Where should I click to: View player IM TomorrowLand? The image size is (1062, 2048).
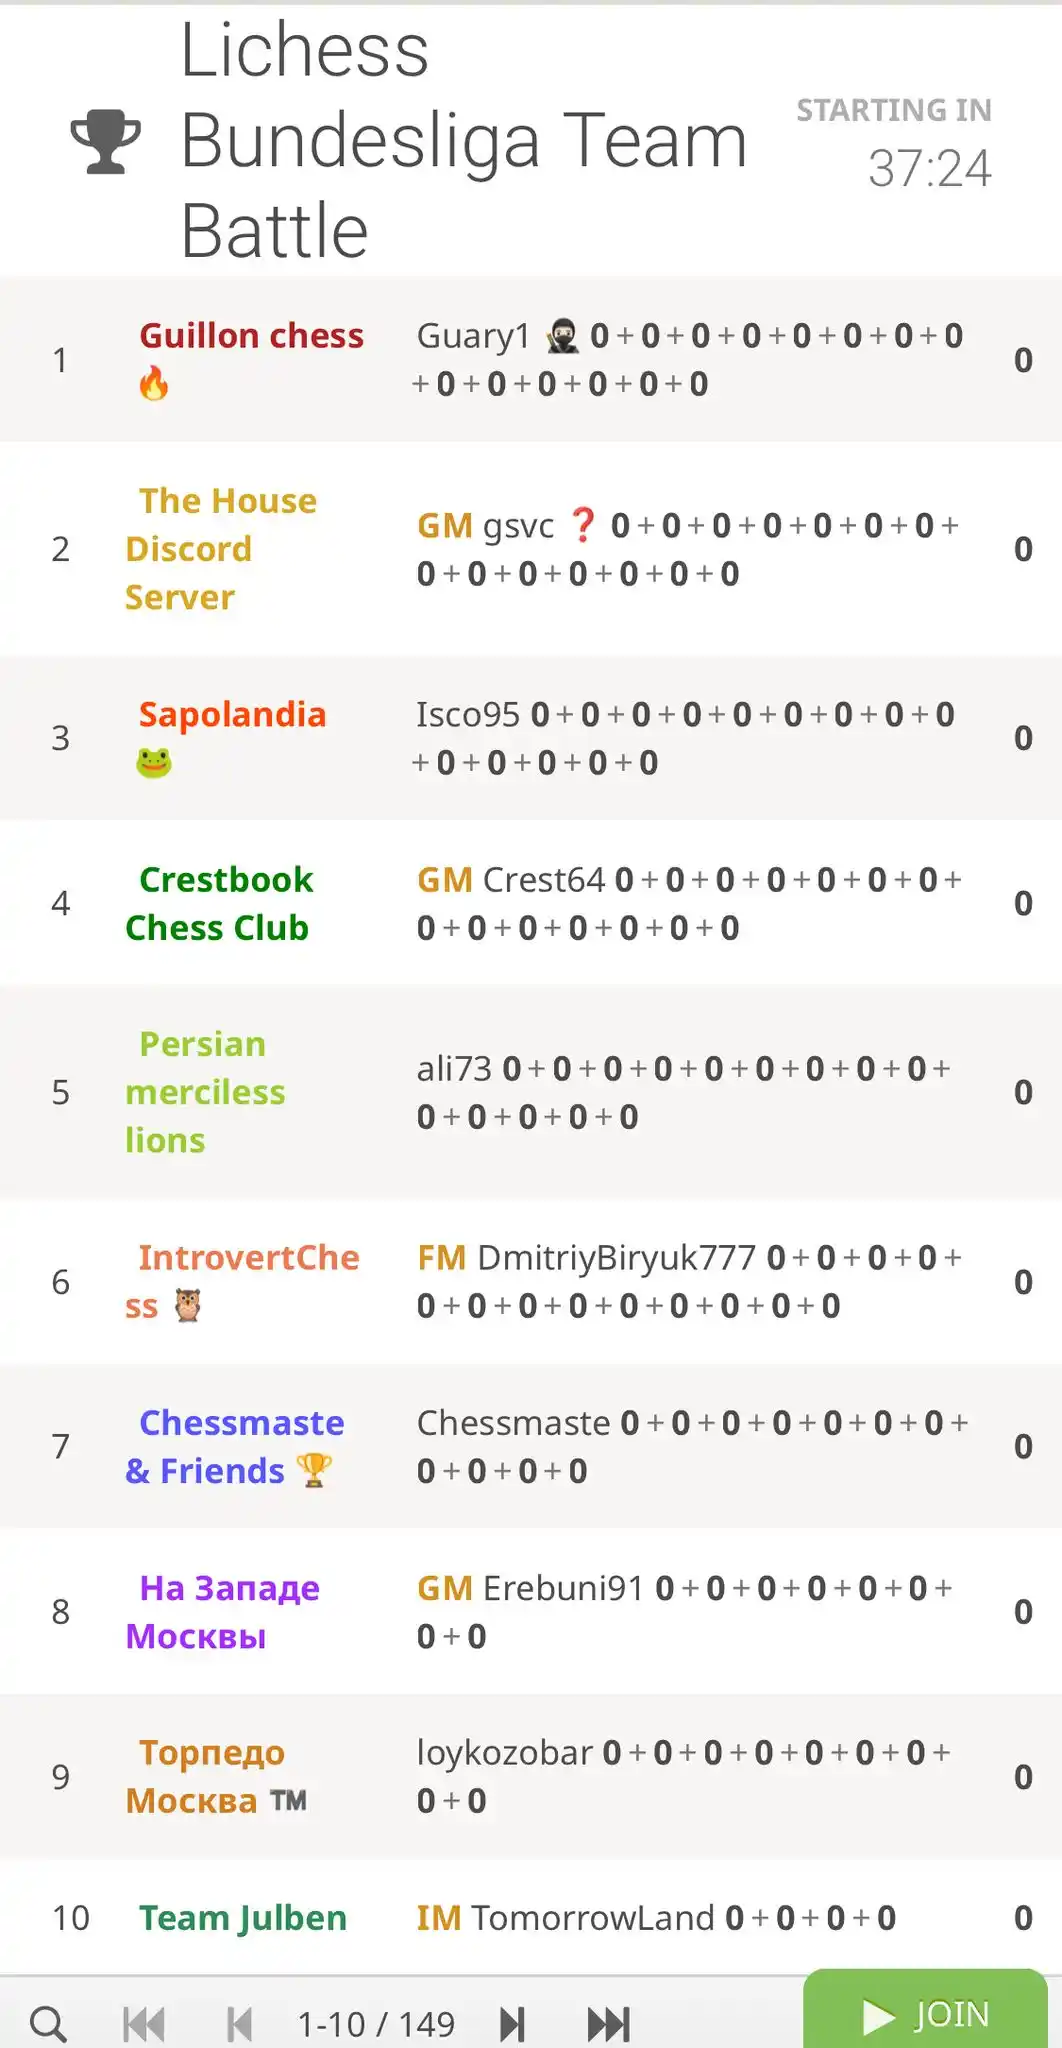tap(565, 1917)
